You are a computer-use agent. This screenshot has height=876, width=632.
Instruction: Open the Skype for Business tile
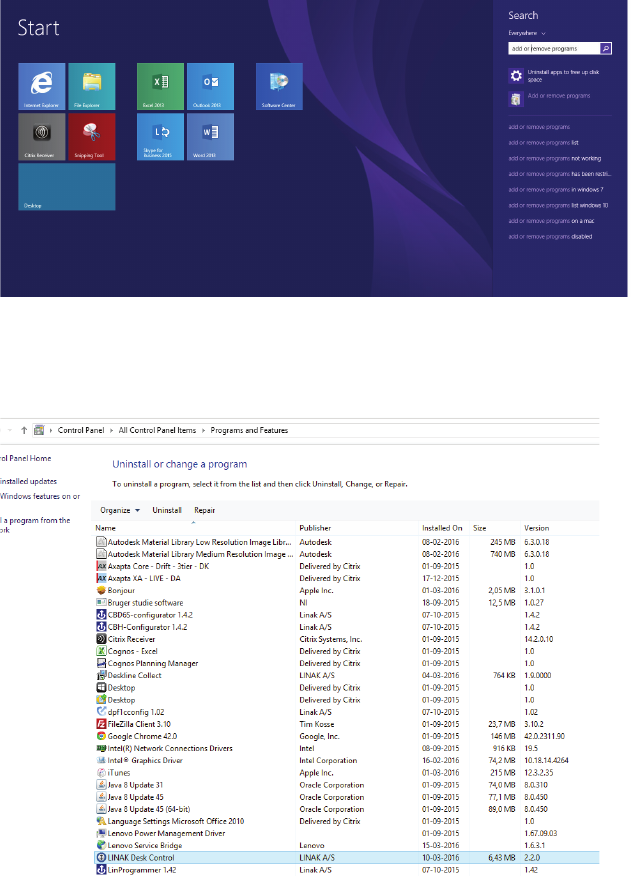(160, 137)
